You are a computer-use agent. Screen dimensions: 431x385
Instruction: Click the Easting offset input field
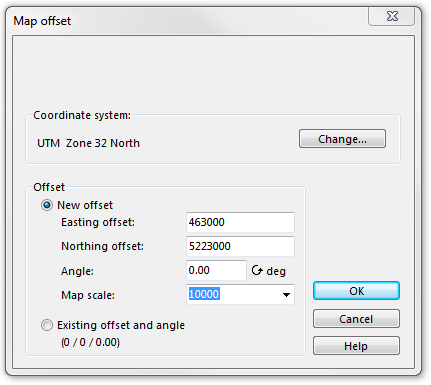[x=240, y=222]
